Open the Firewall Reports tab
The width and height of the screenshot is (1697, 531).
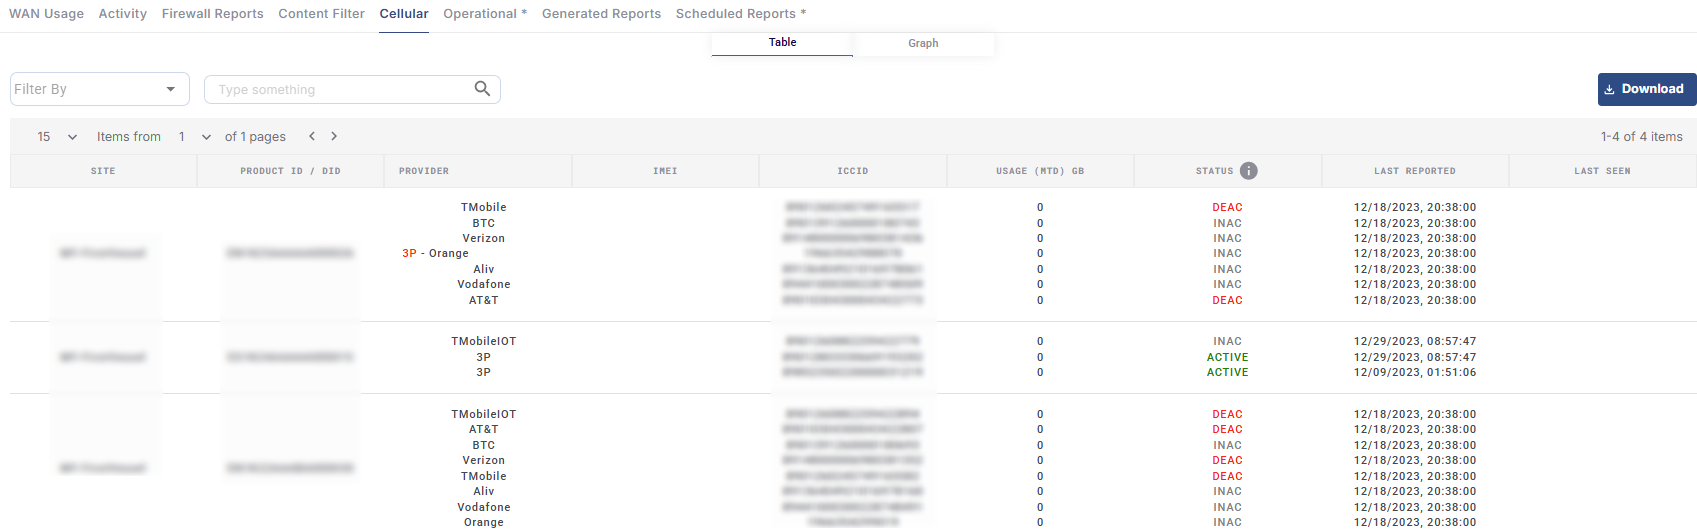click(x=212, y=14)
